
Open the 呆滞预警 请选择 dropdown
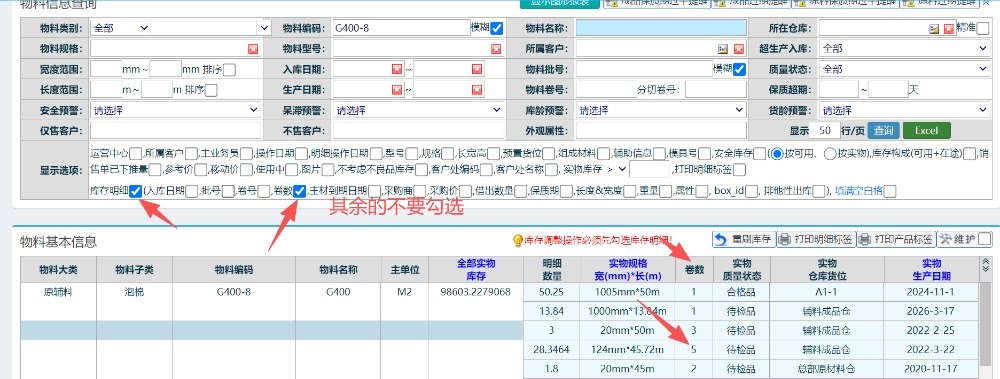point(418,110)
